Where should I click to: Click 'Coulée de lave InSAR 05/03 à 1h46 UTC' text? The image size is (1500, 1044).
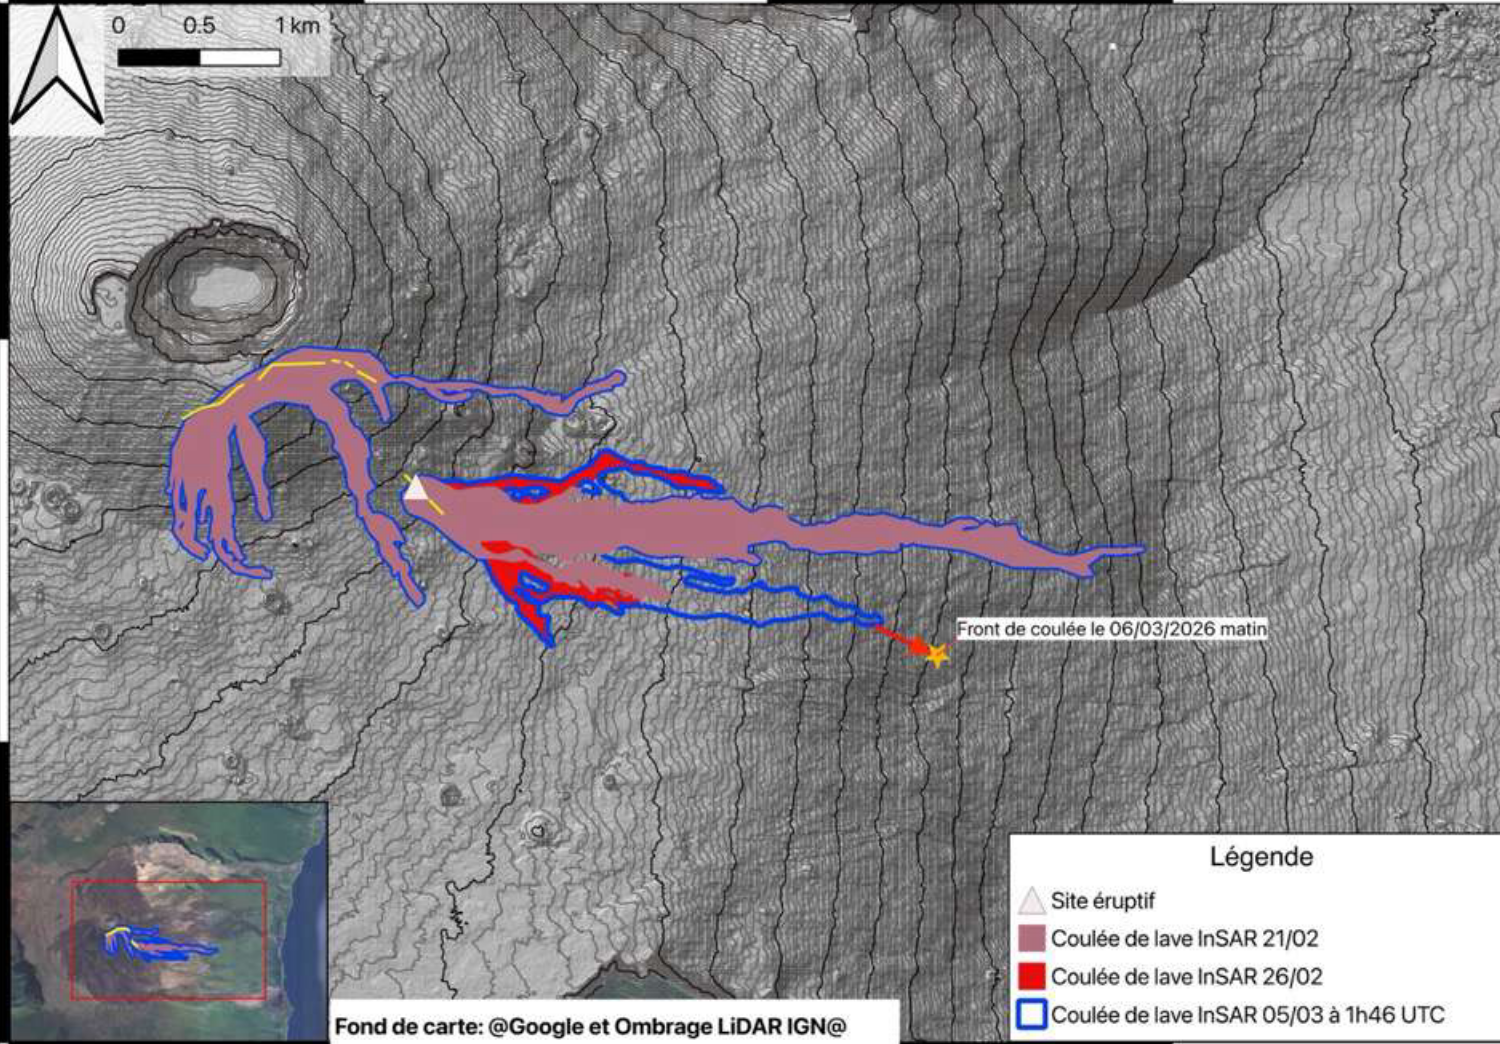(1247, 1015)
